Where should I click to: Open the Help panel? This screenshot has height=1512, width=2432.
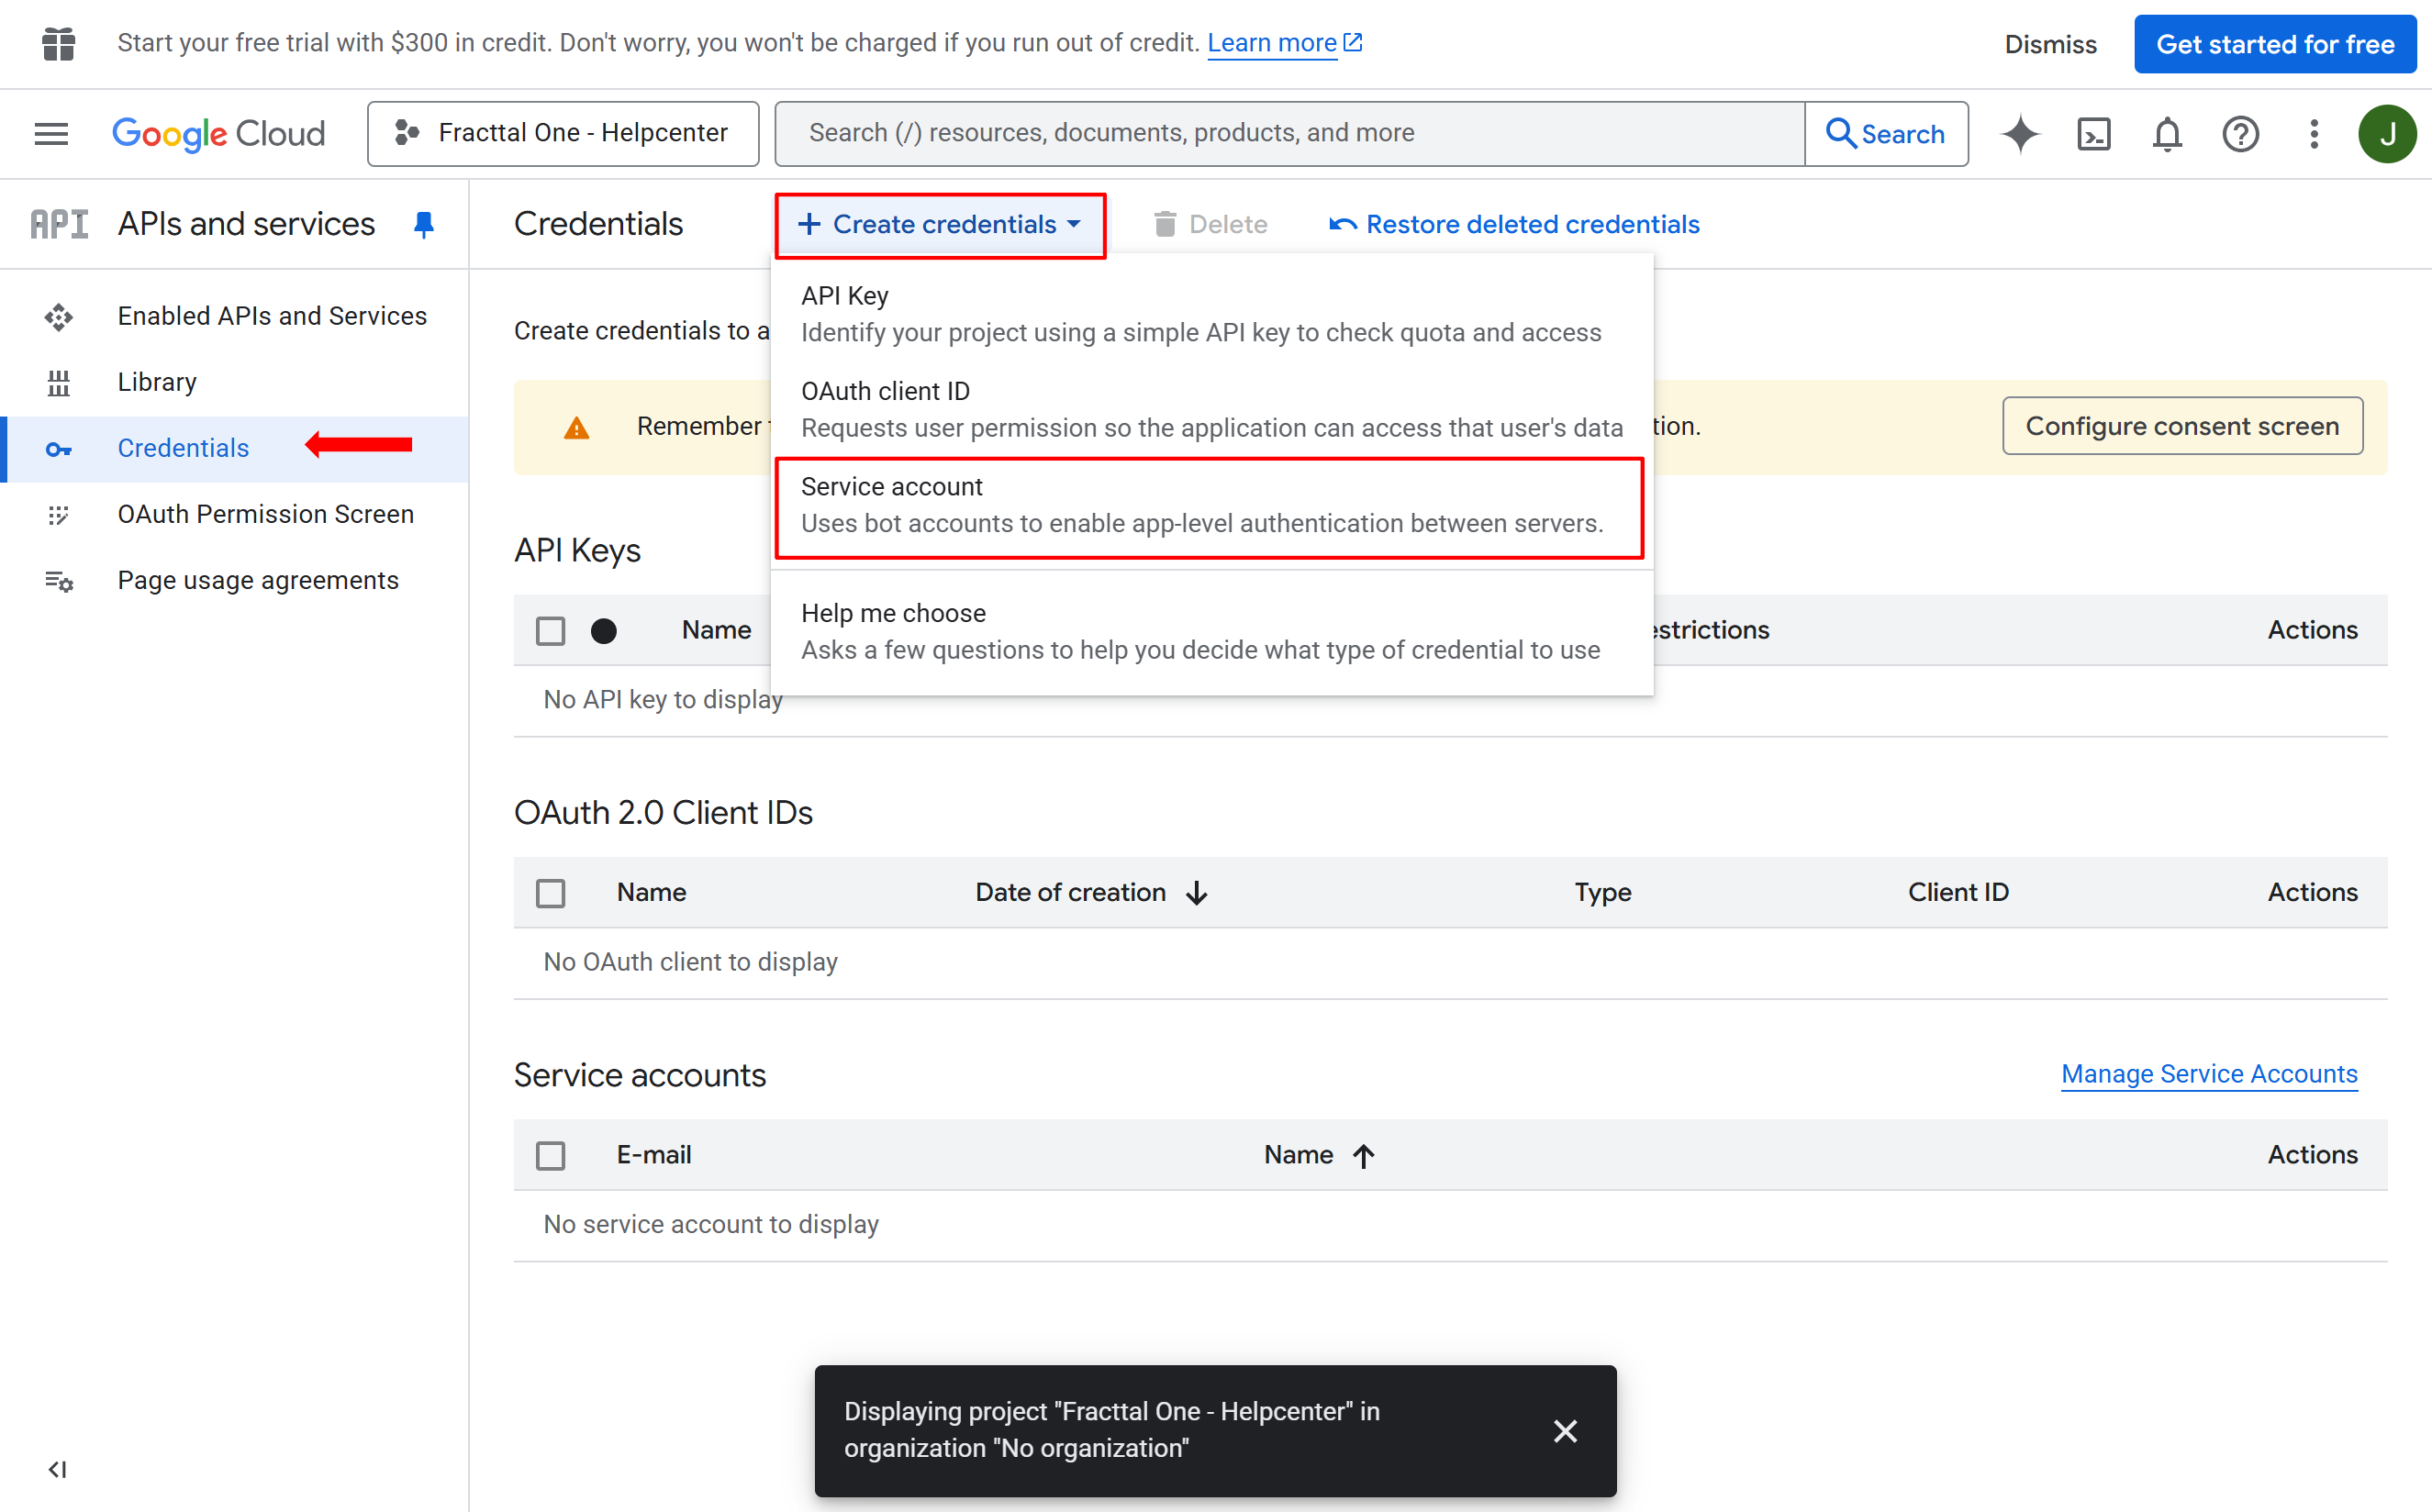coord(2240,133)
